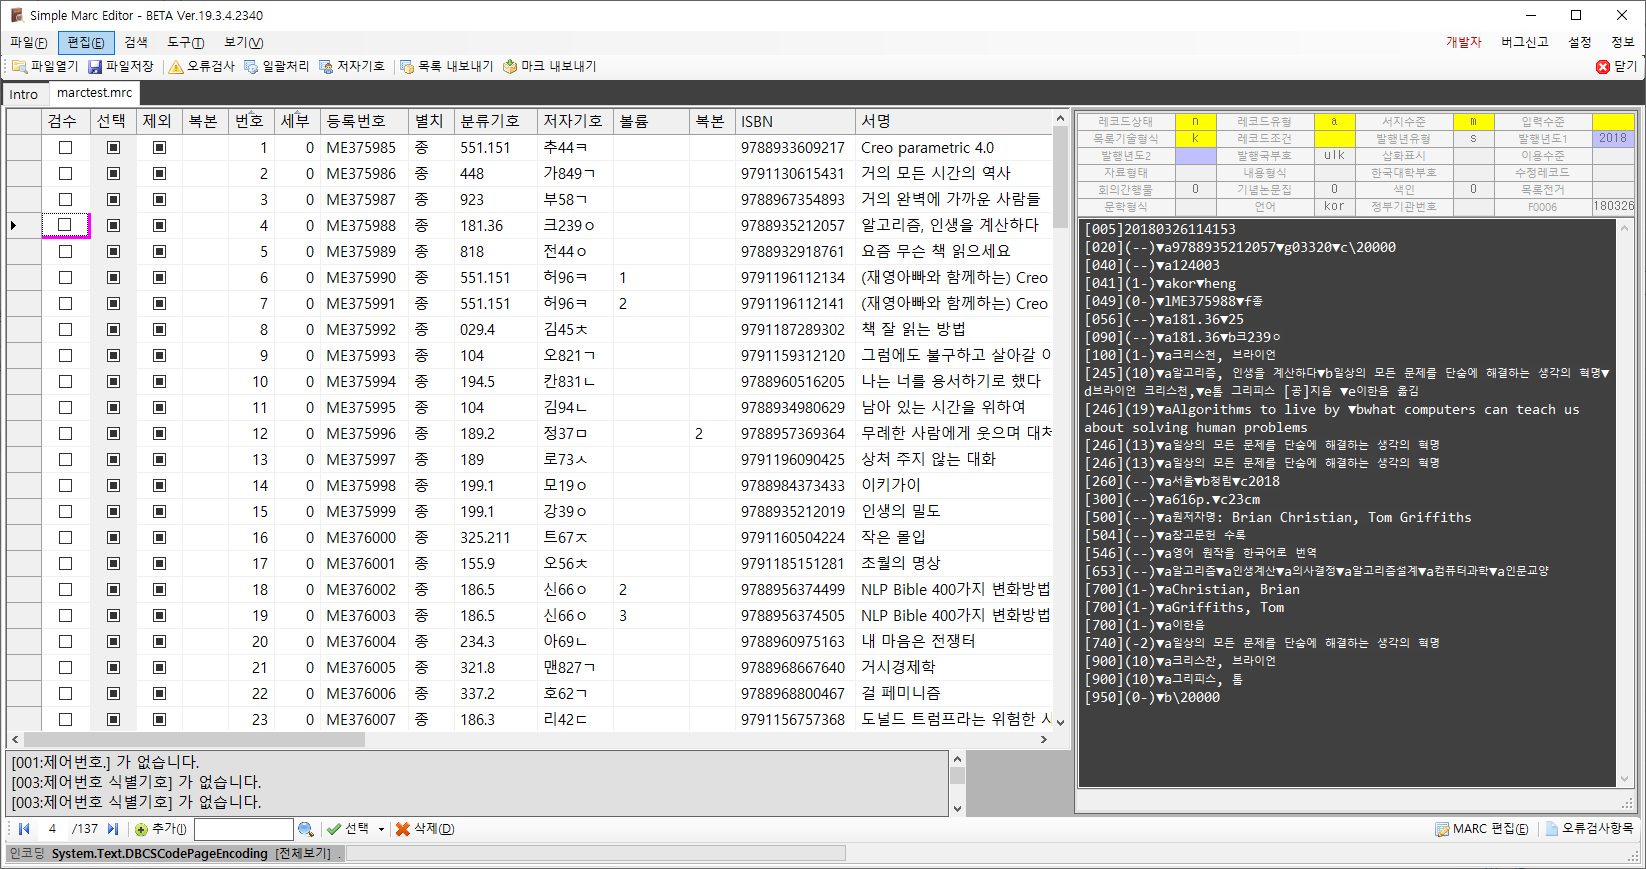The height and width of the screenshot is (869, 1646).
Task: Check 검수 box for record ME376001
Action: 66,563
